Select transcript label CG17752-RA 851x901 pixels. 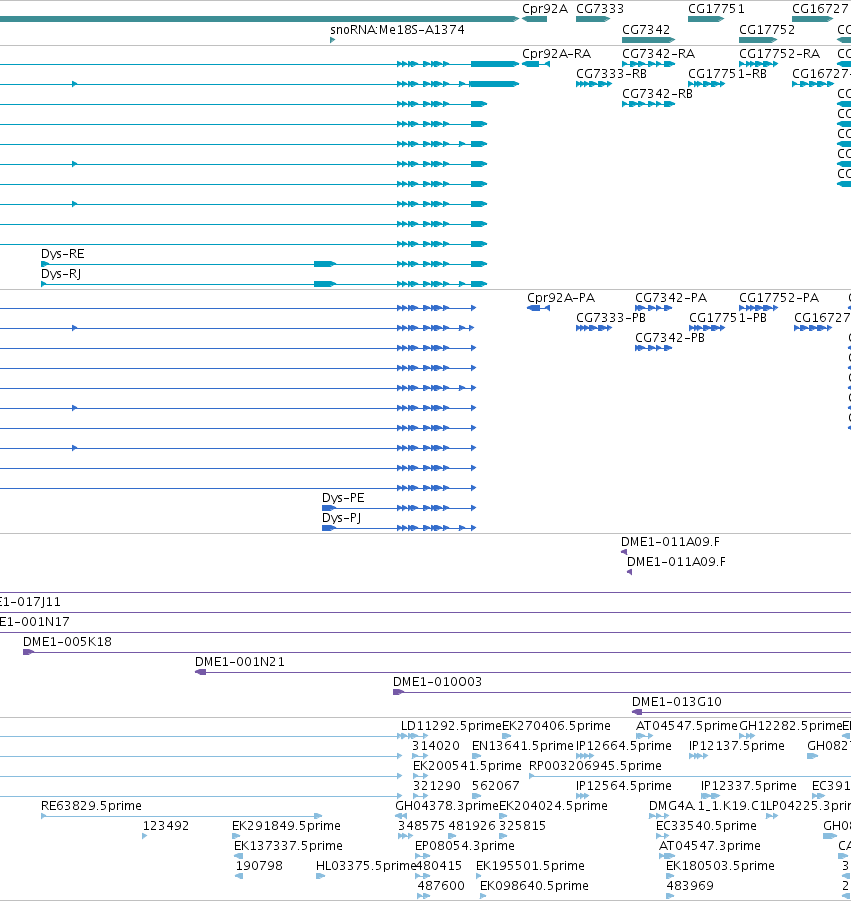coord(779,54)
